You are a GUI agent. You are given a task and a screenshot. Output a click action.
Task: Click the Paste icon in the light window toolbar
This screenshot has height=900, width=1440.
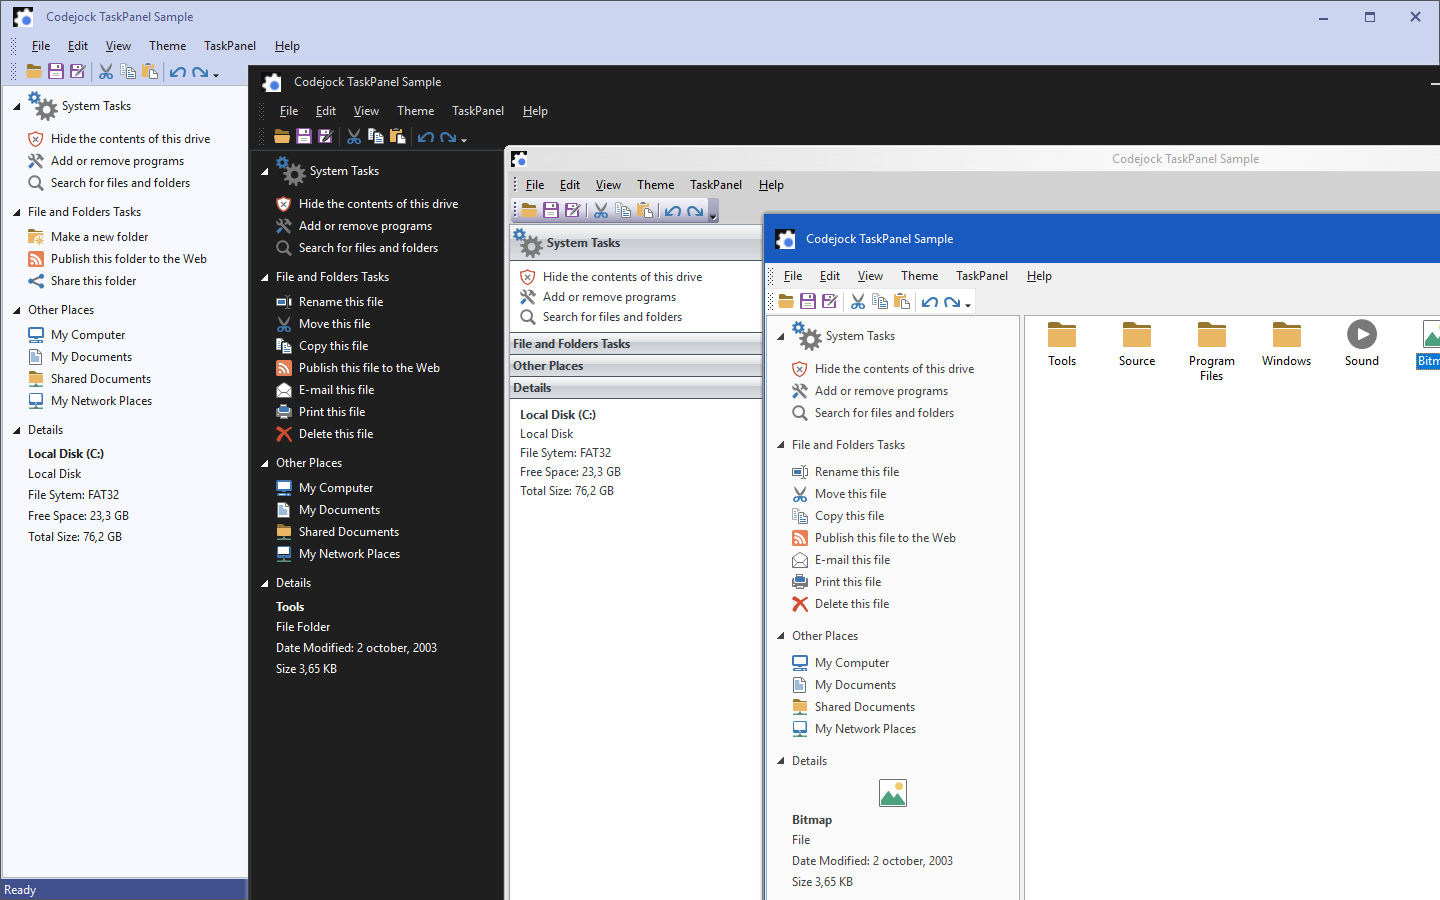(x=150, y=71)
